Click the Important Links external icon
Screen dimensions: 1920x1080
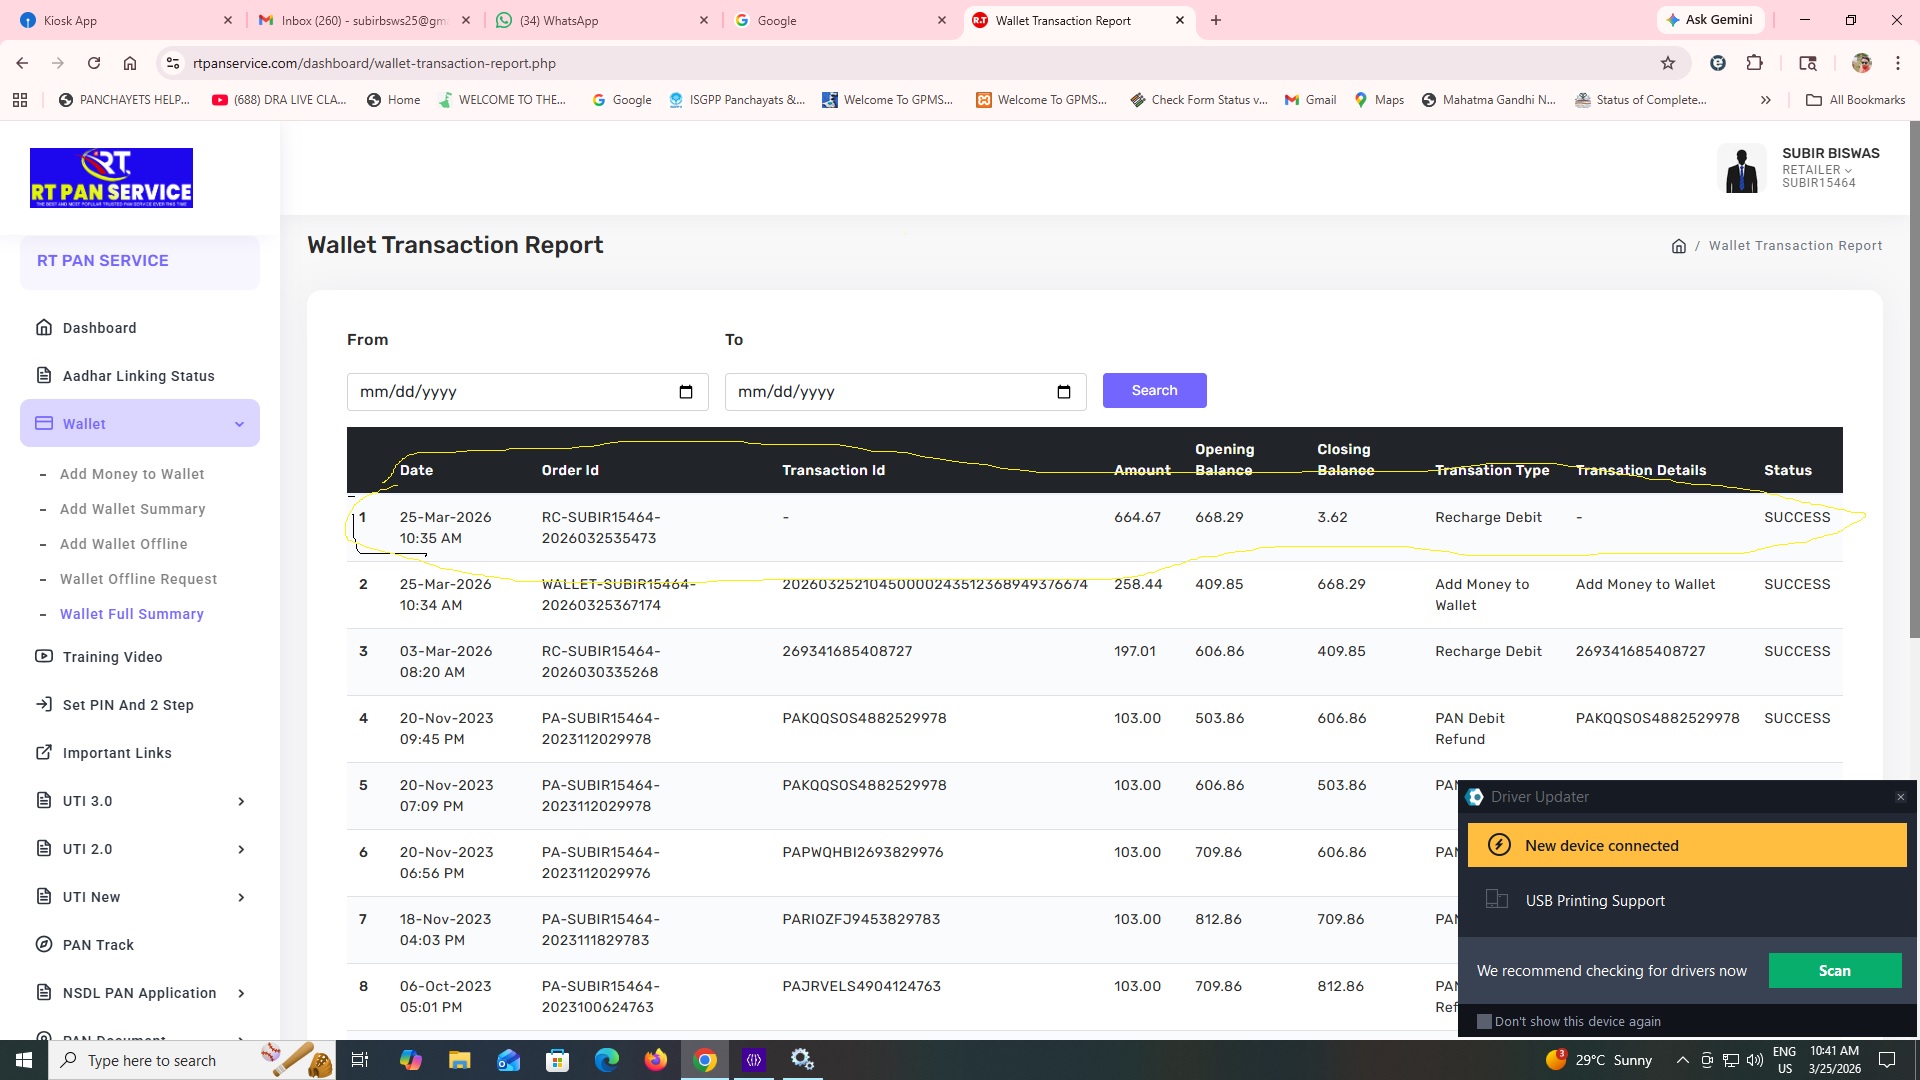click(44, 753)
